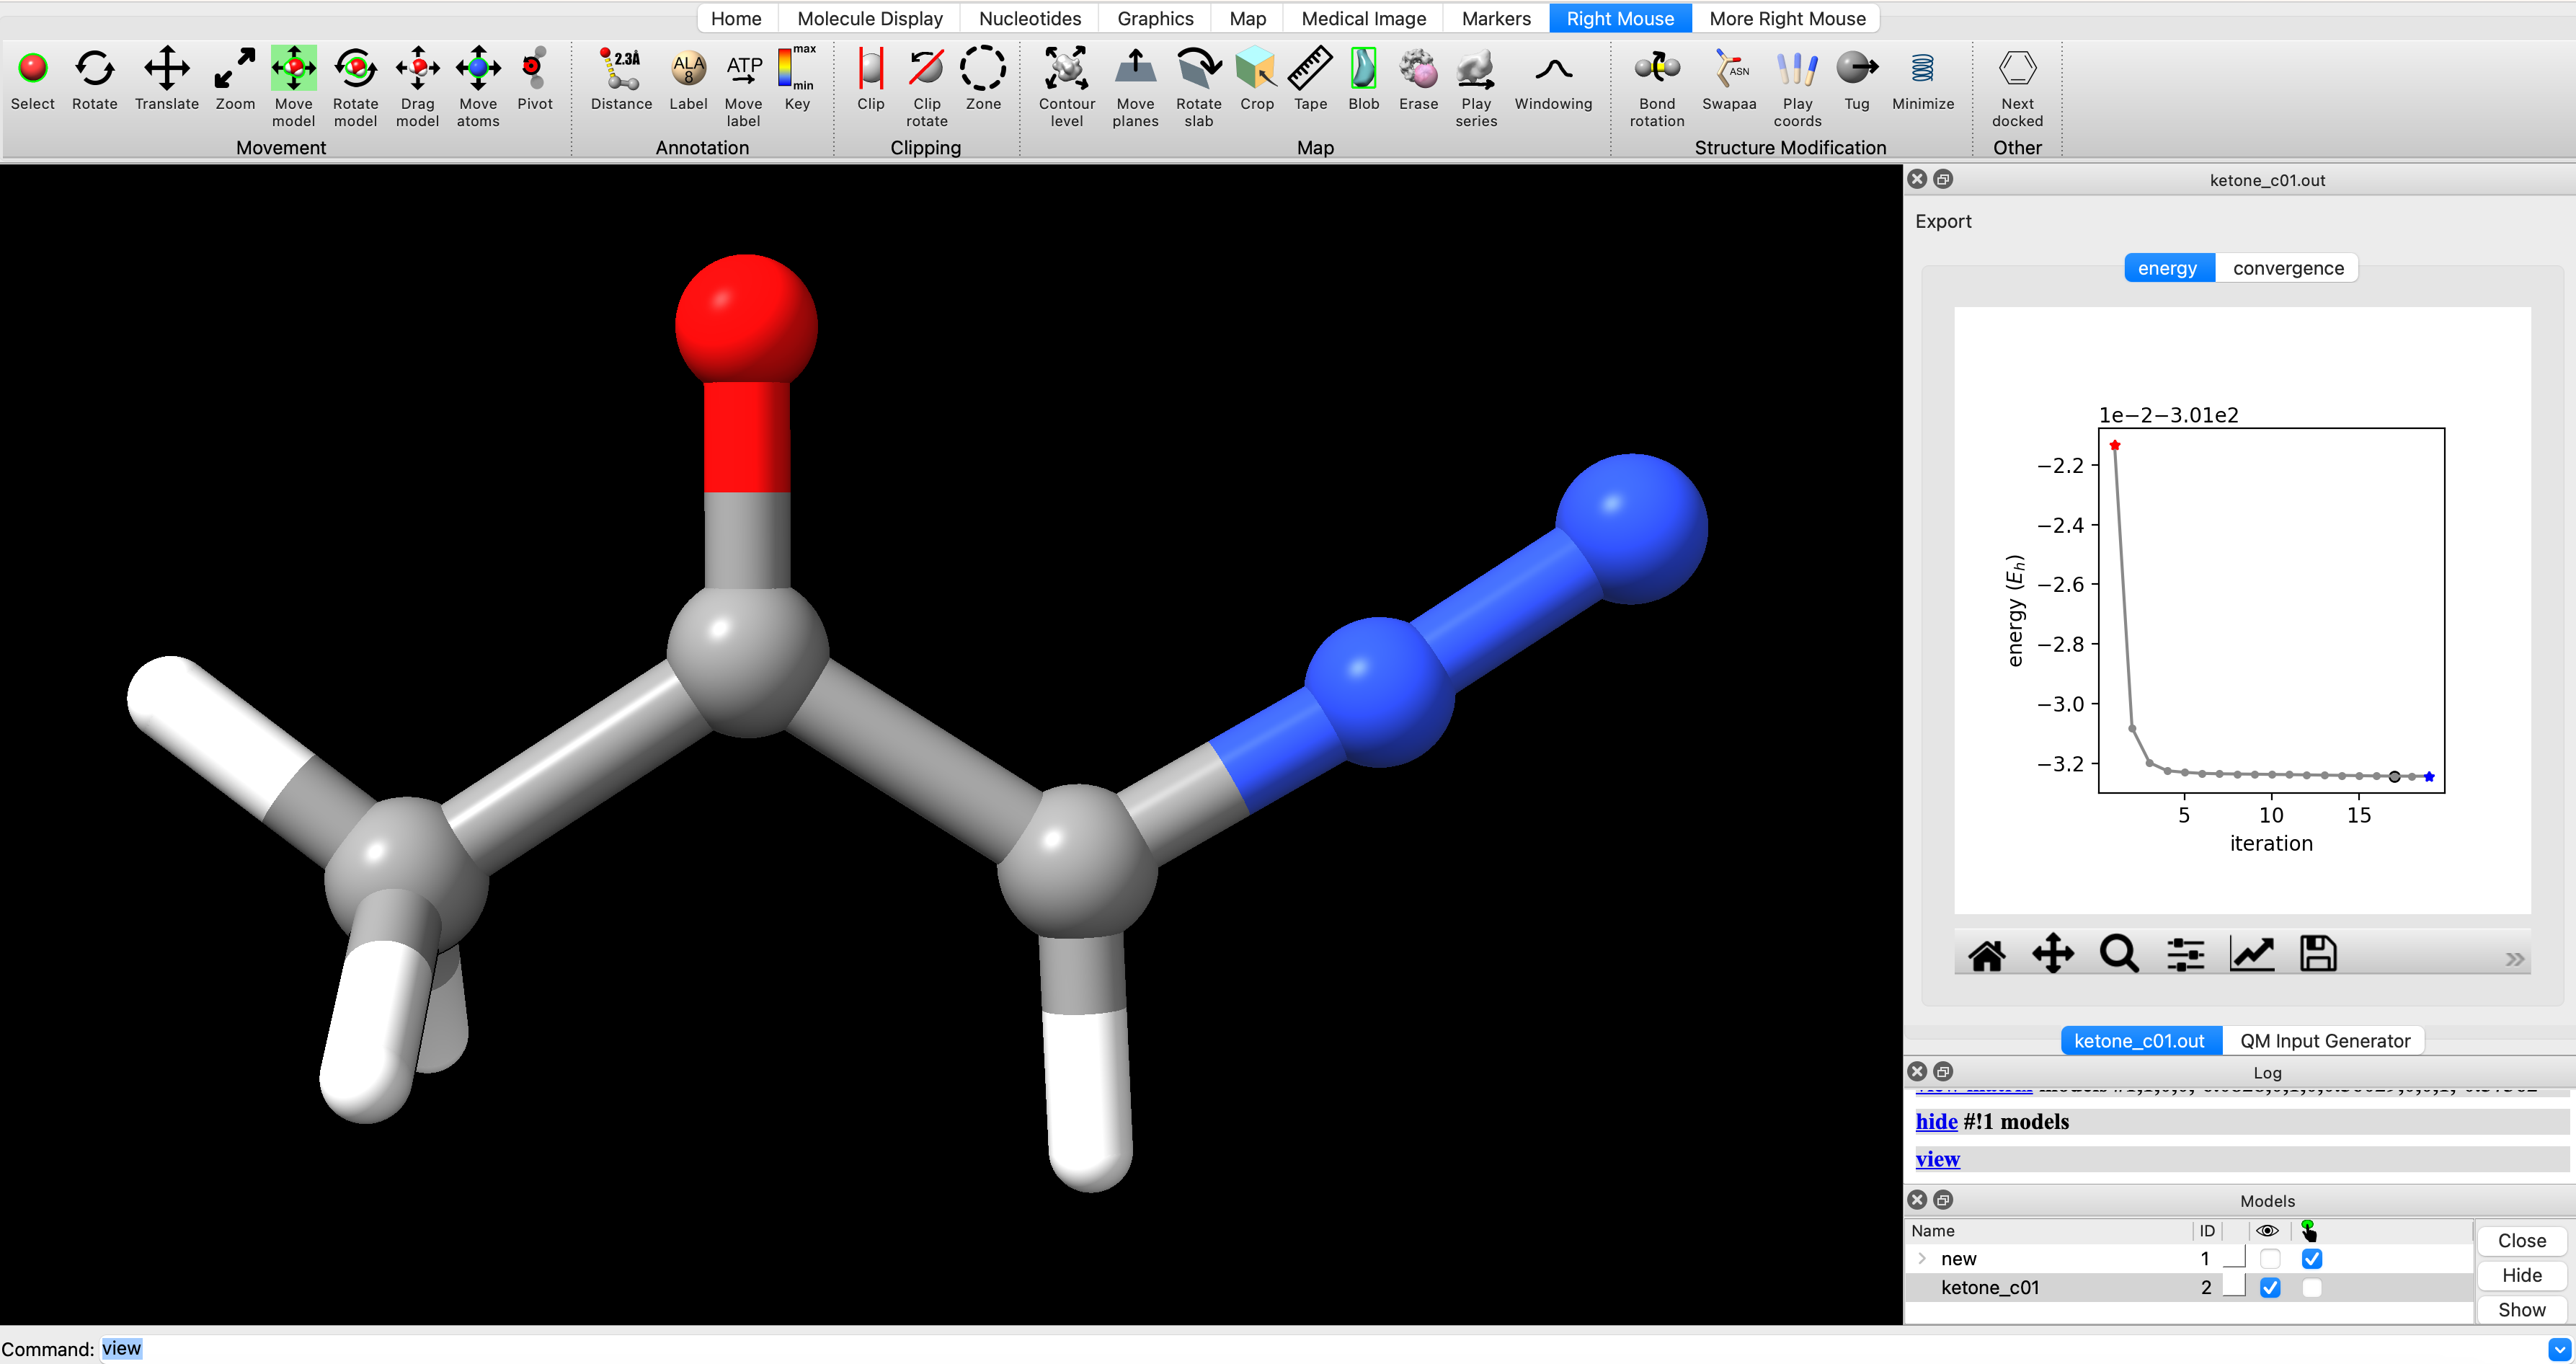Activate the Rotate slab tool
2576x1364 pixels.
point(1199,68)
